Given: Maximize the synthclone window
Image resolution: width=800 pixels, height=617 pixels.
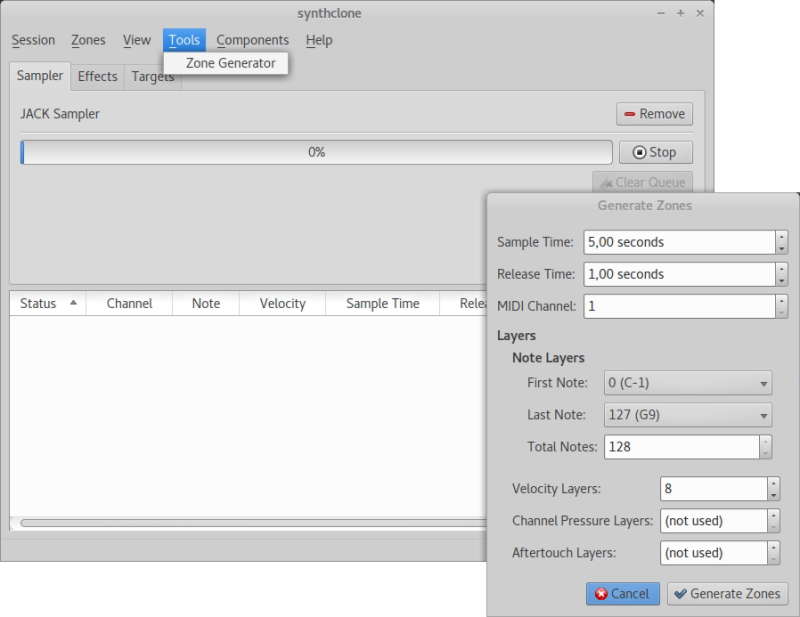Looking at the screenshot, I should [680, 14].
